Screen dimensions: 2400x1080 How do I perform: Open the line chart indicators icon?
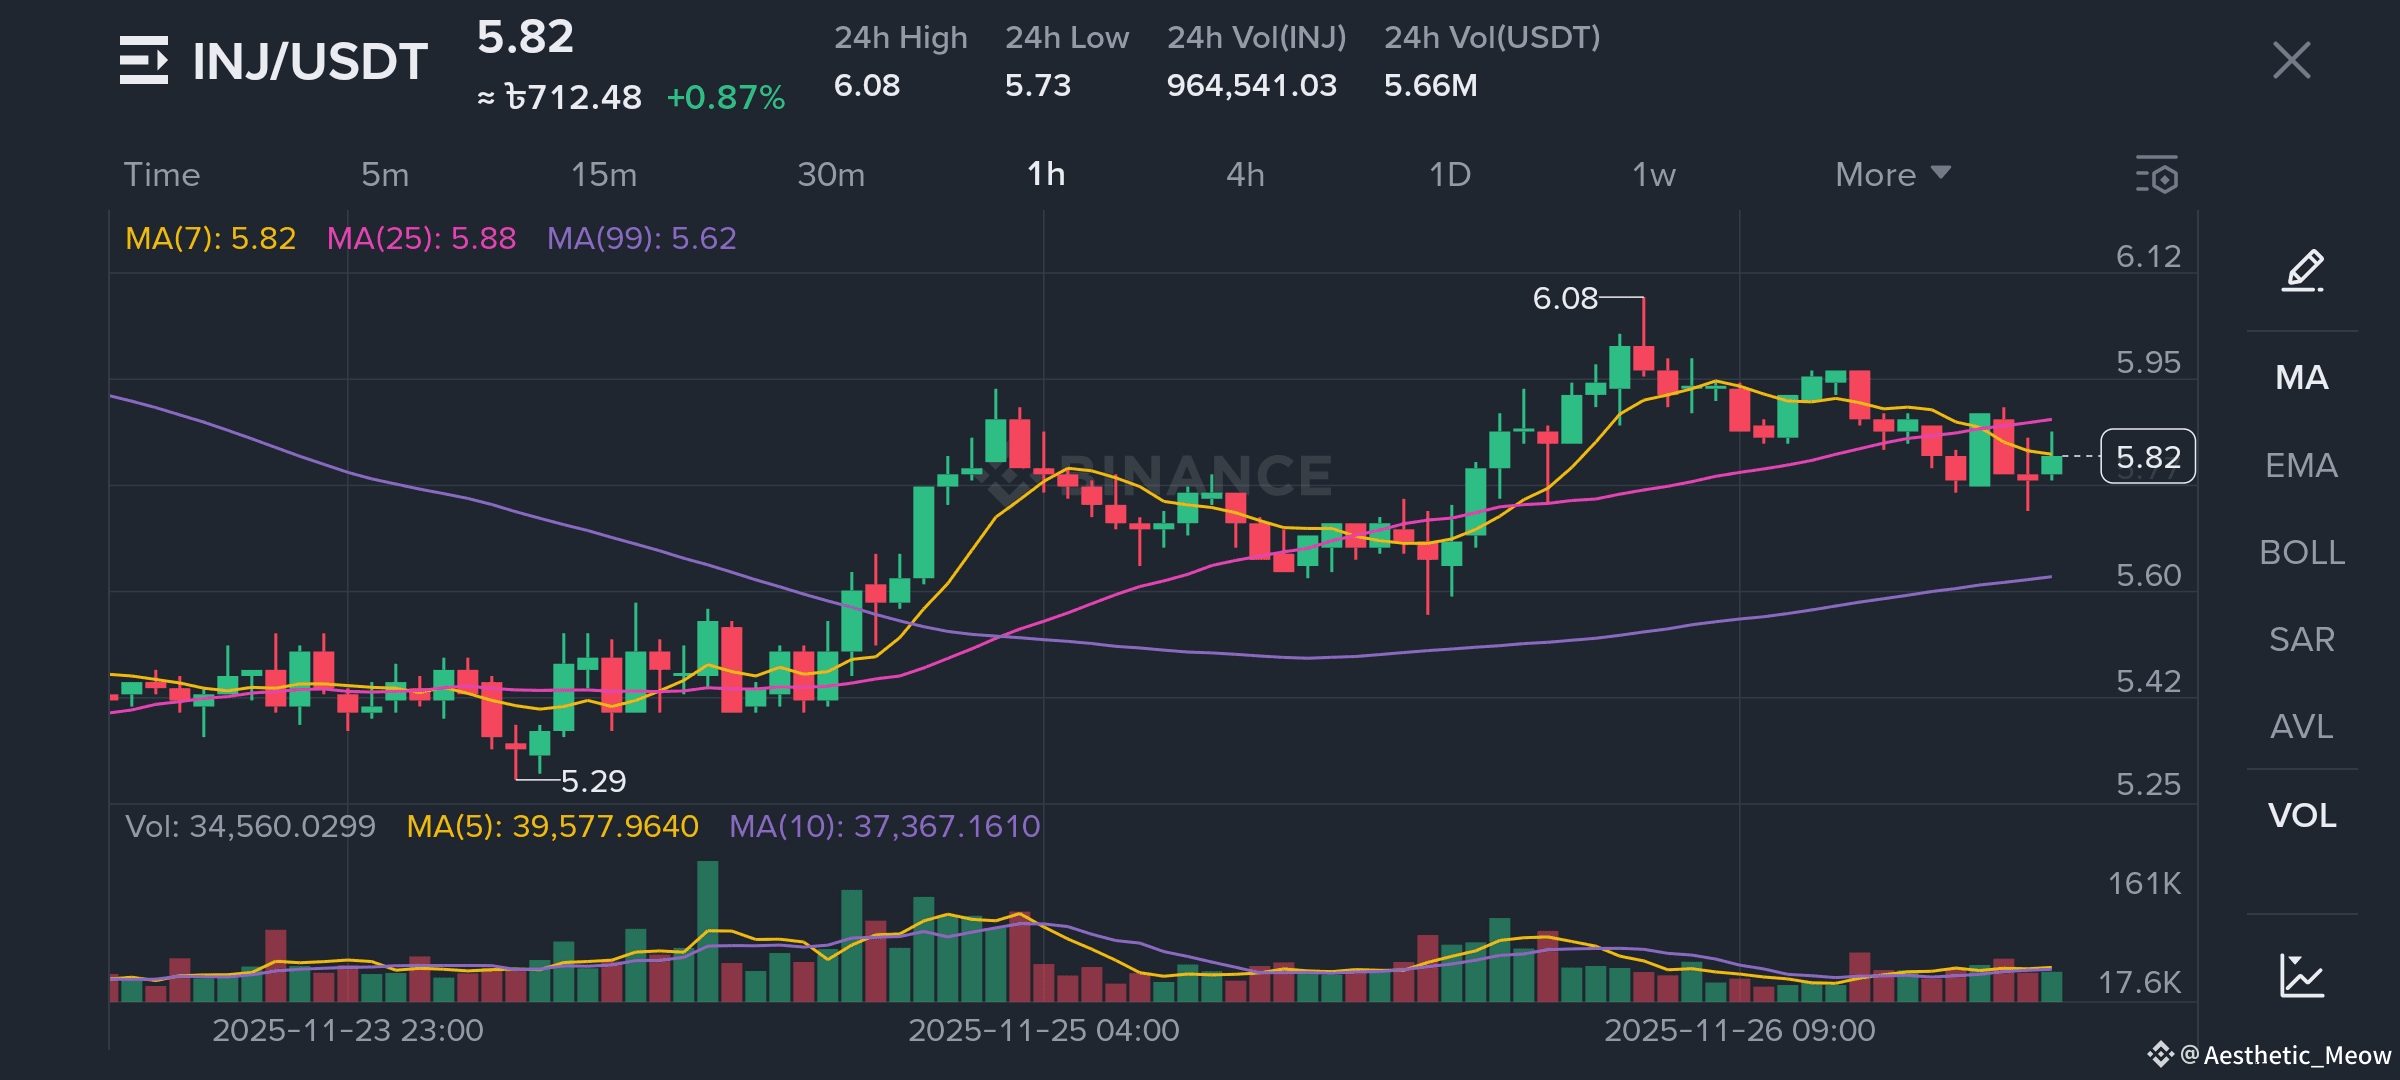click(x=2302, y=975)
